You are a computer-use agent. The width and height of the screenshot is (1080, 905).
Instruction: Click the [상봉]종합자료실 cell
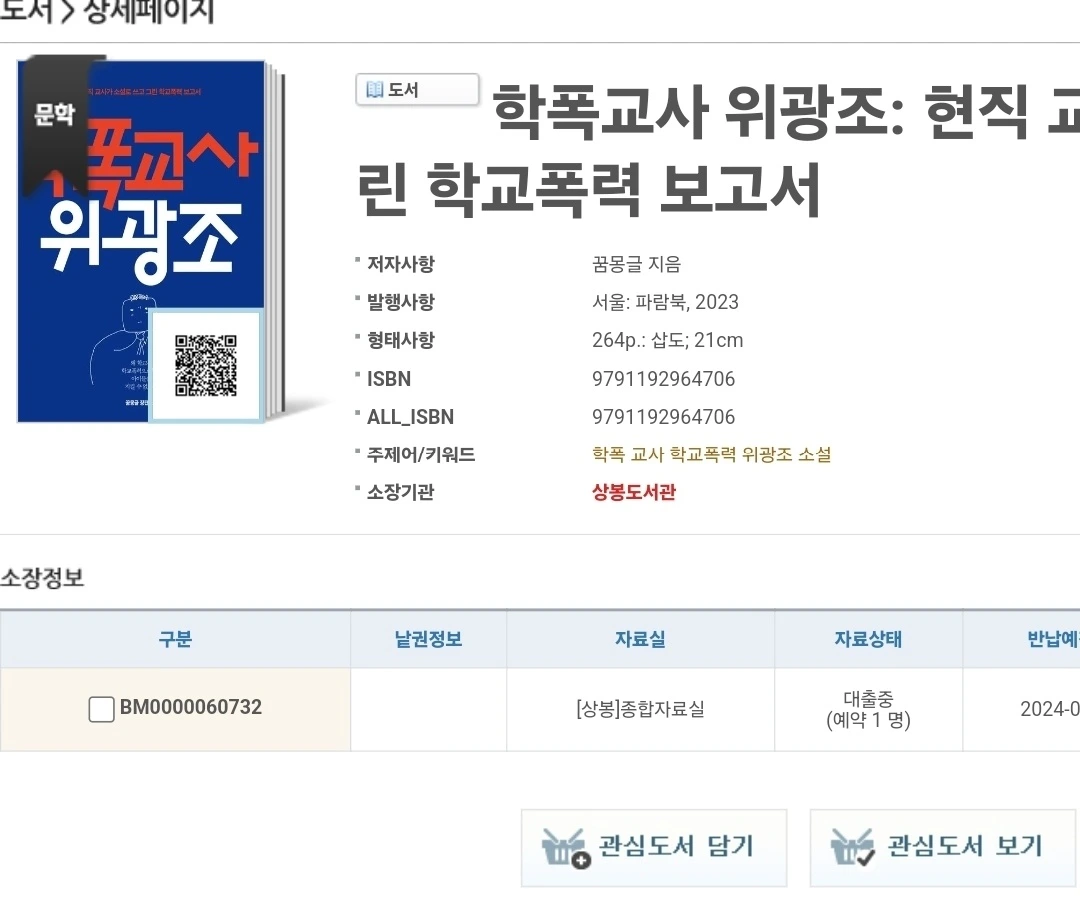coord(641,709)
